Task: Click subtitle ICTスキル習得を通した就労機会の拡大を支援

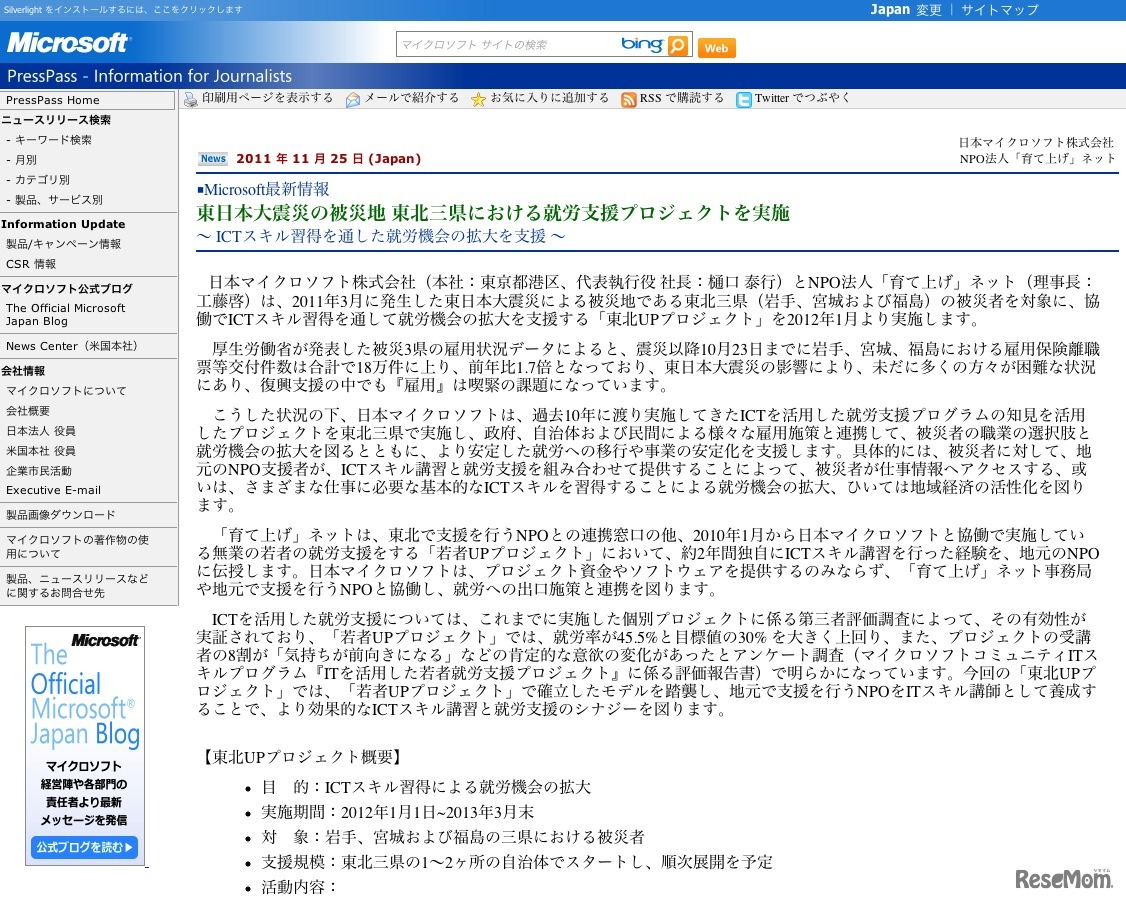Action: (381, 236)
